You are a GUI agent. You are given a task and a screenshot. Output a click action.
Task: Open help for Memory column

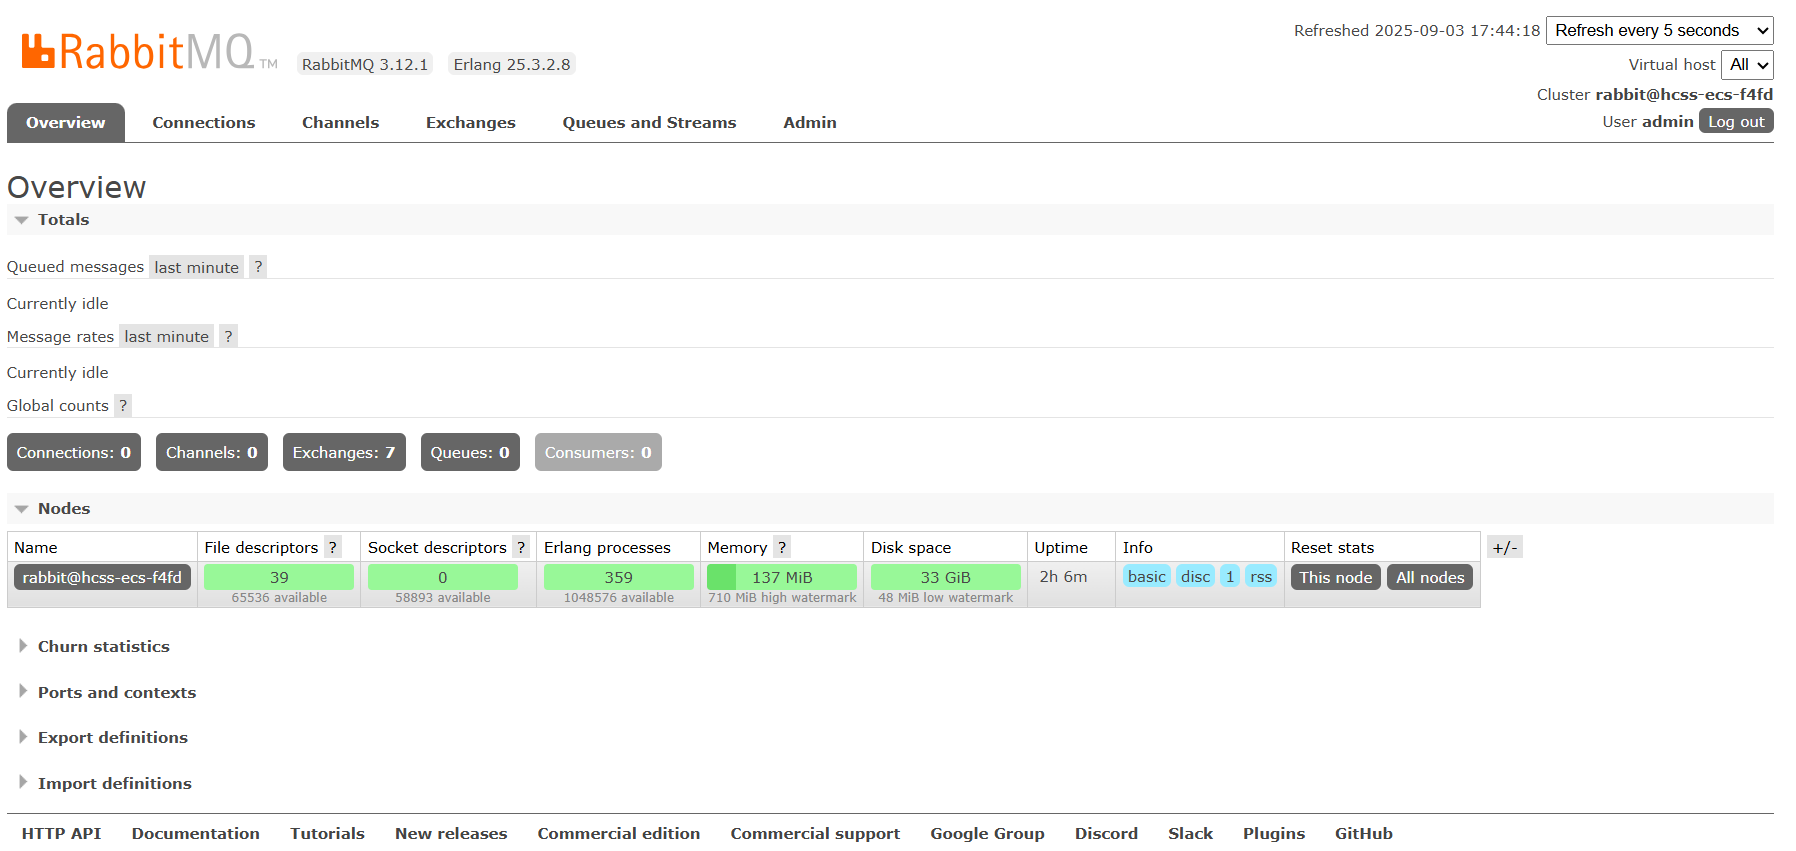tap(782, 547)
